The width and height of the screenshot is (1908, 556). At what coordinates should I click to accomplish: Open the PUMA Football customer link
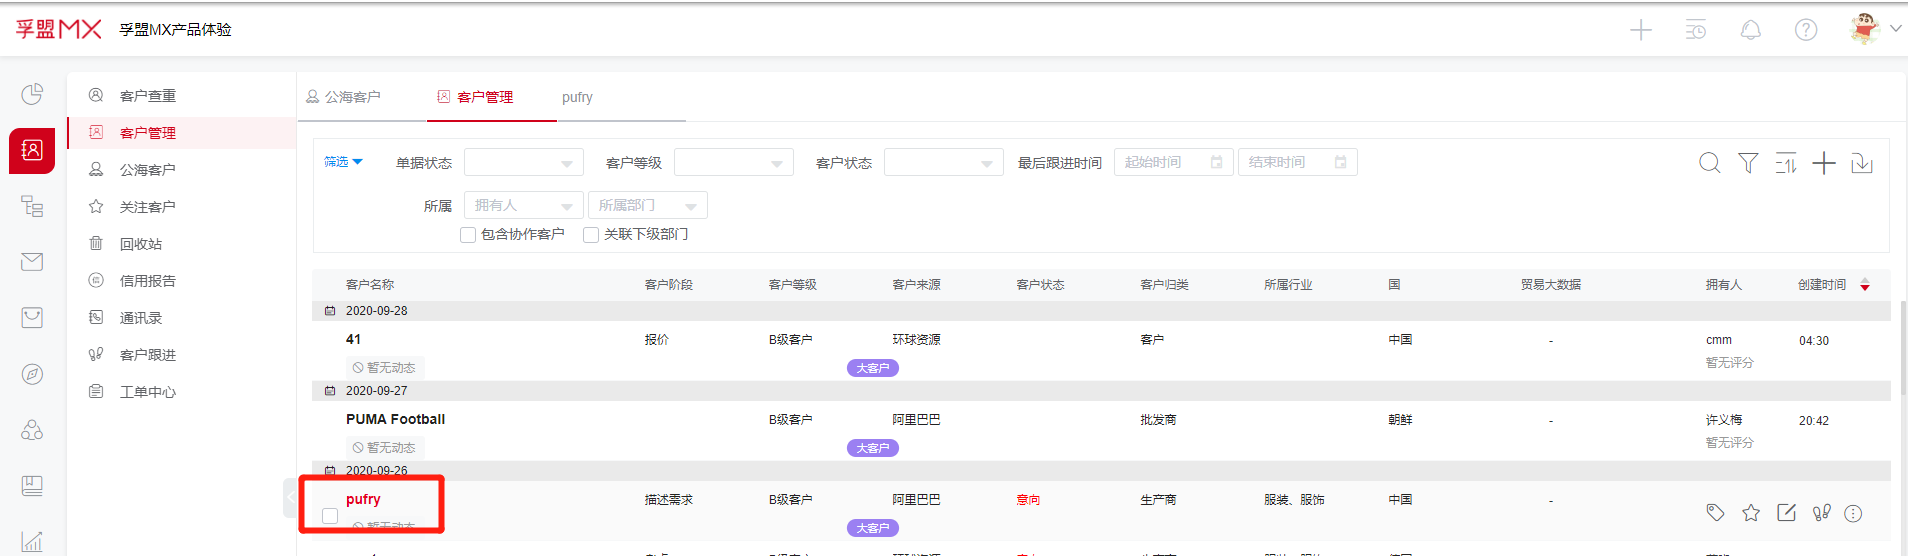[x=395, y=419]
